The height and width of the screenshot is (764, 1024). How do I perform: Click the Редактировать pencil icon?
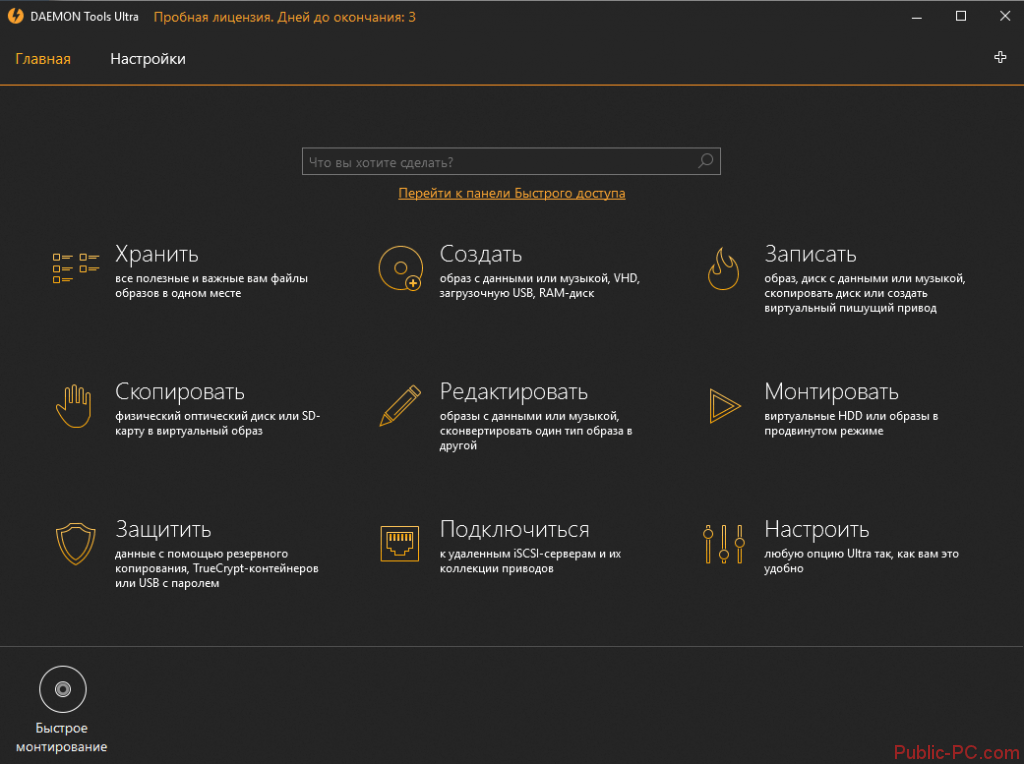pos(399,406)
